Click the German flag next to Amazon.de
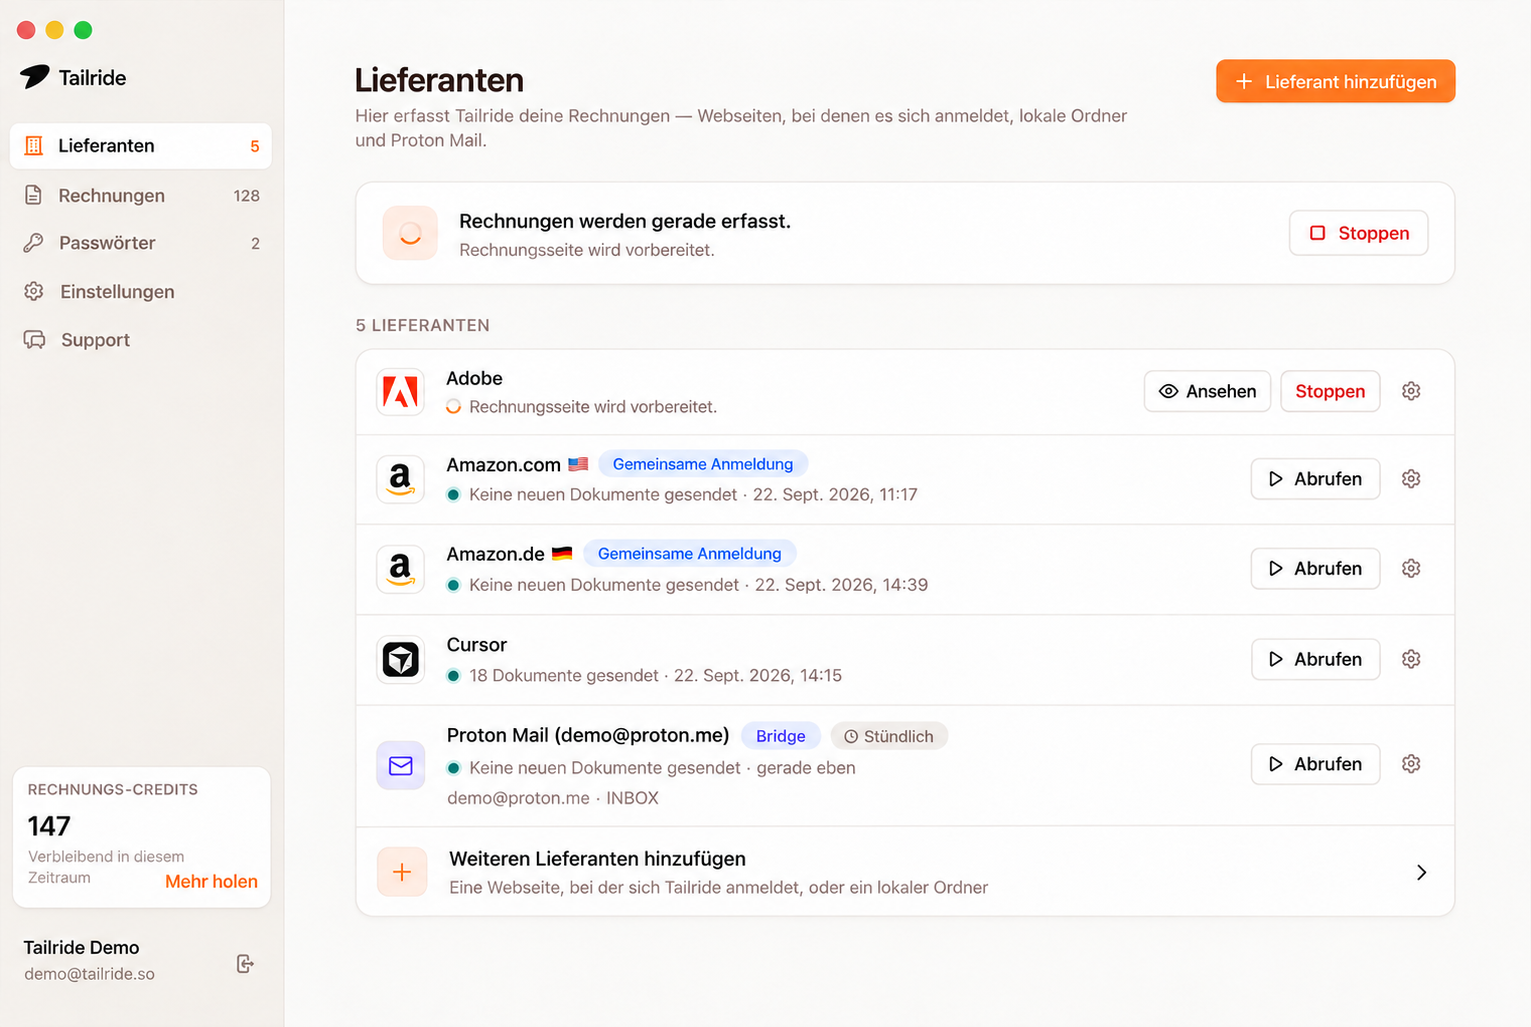 [x=562, y=553]
